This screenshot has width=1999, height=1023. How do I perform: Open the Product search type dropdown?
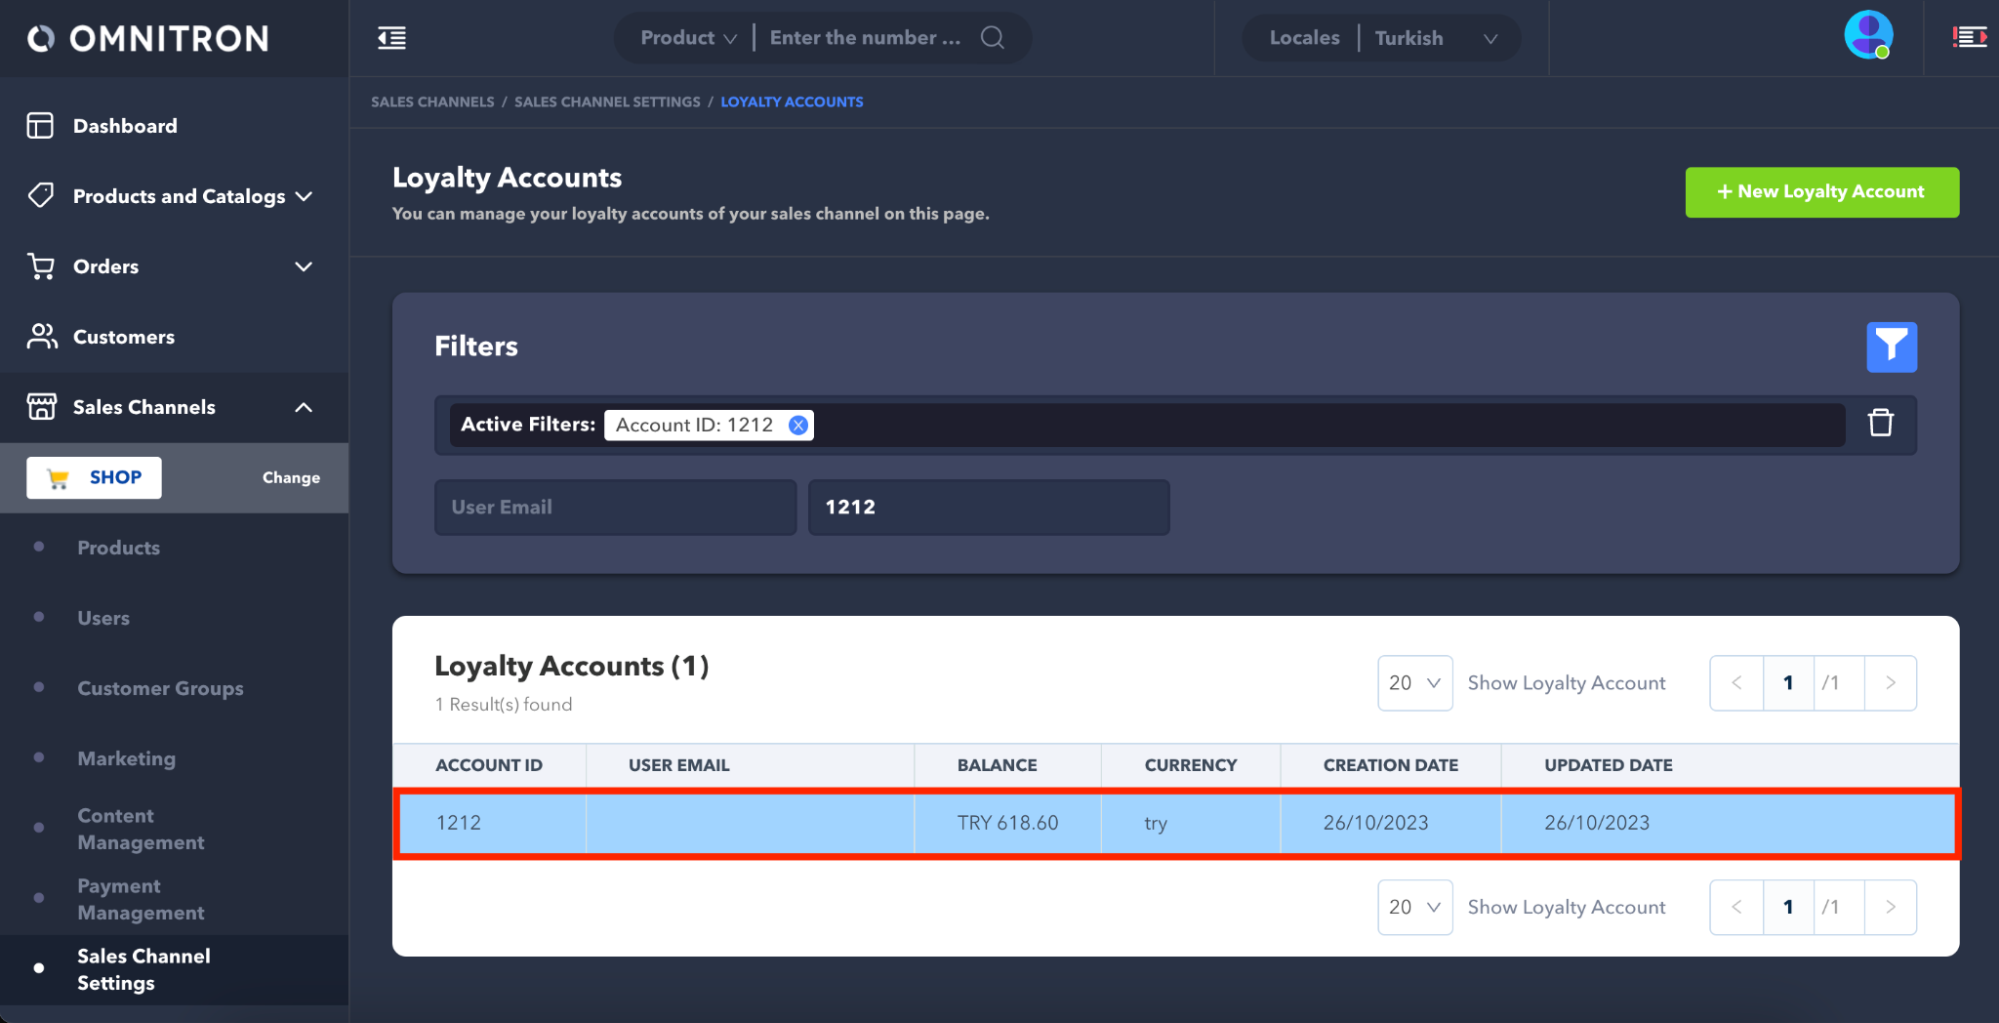click(x=688, y=38)
